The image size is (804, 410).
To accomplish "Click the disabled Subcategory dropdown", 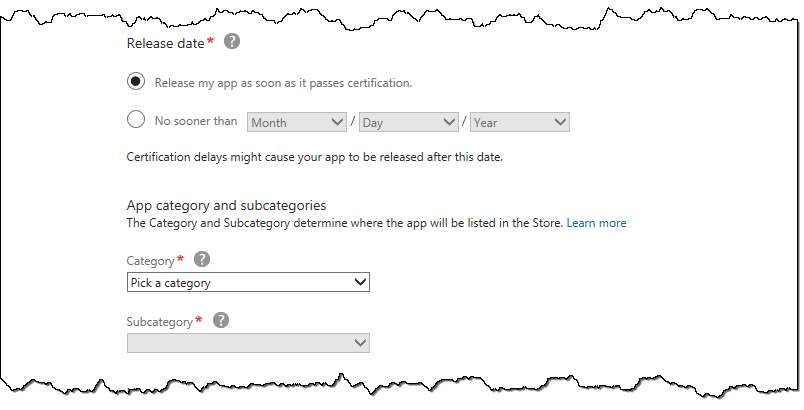I will click(249, 343).
